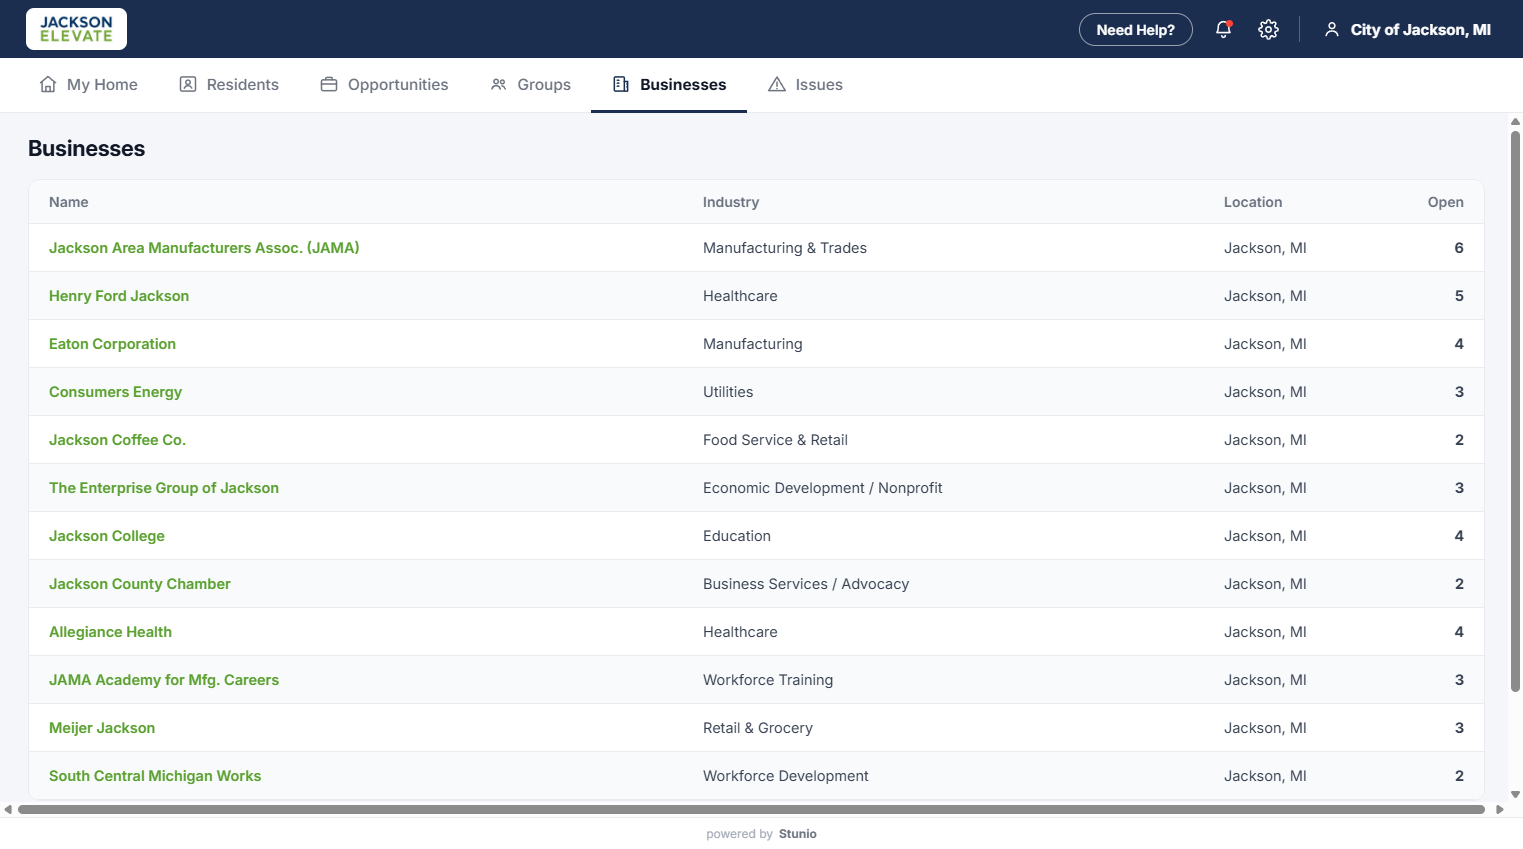
Task: Open the Allegiance Health link
Action: point(110,632)
